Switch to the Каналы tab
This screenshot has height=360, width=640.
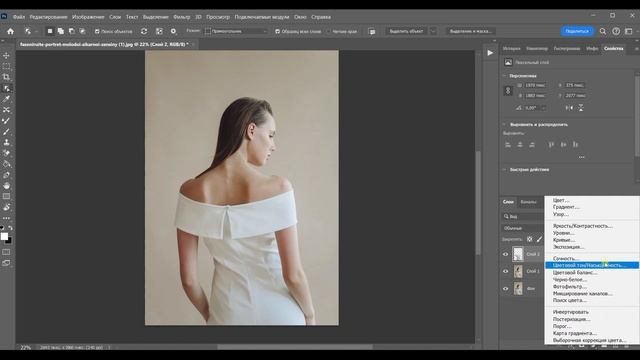(x=528, y=202)
